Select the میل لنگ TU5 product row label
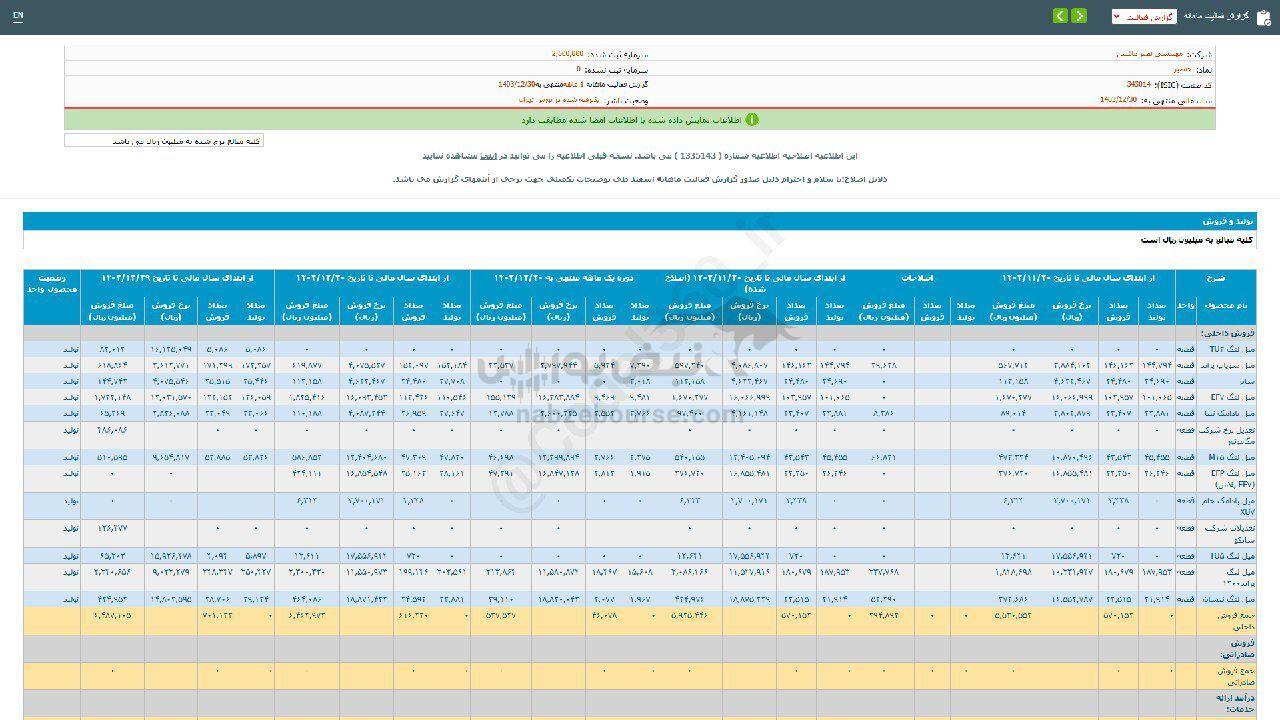Viewport: 1280px width, 720px height. [1226, 554]
